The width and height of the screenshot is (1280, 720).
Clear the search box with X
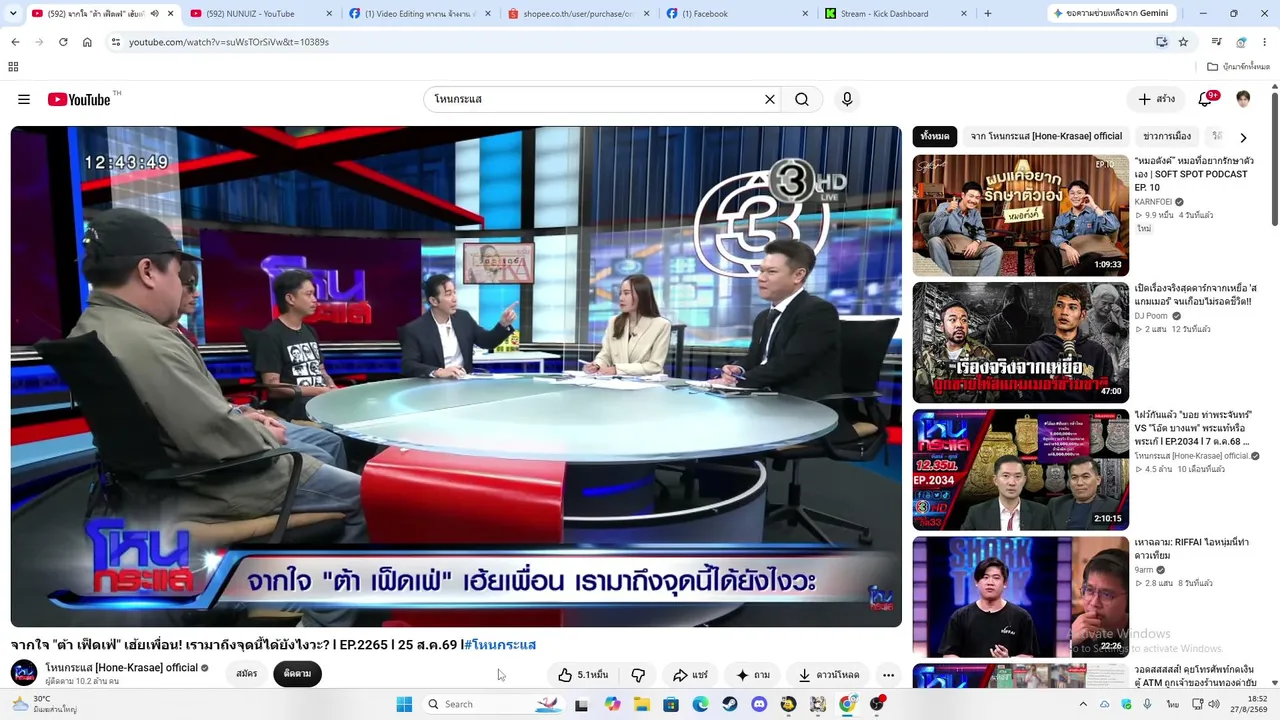click(770, 99)
